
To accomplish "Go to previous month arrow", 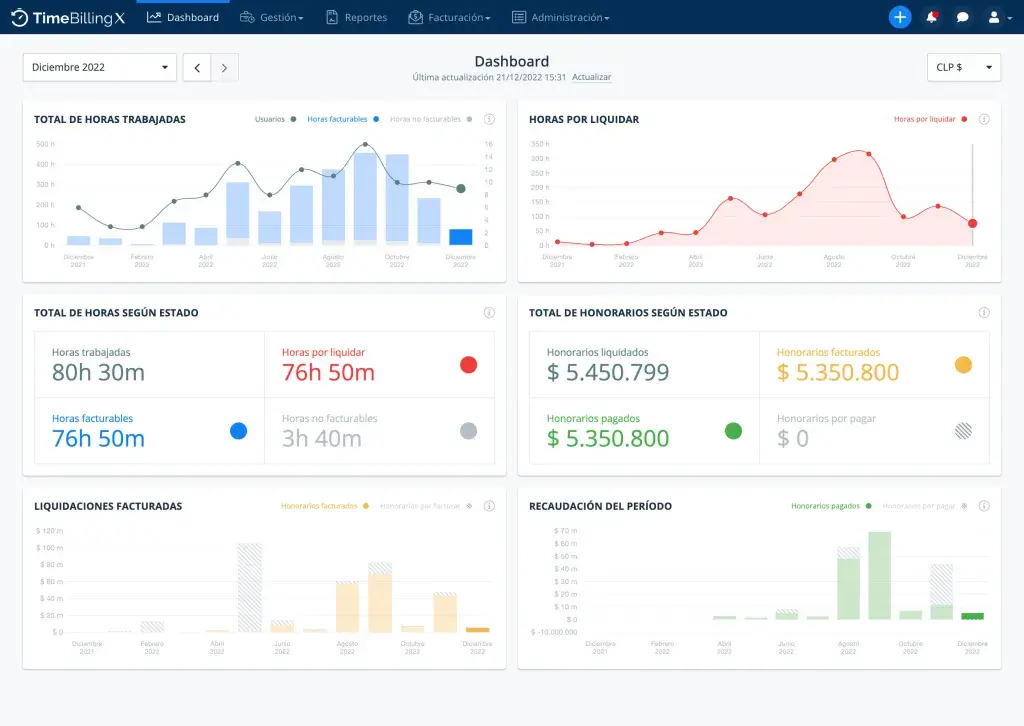I will (197, 67).
